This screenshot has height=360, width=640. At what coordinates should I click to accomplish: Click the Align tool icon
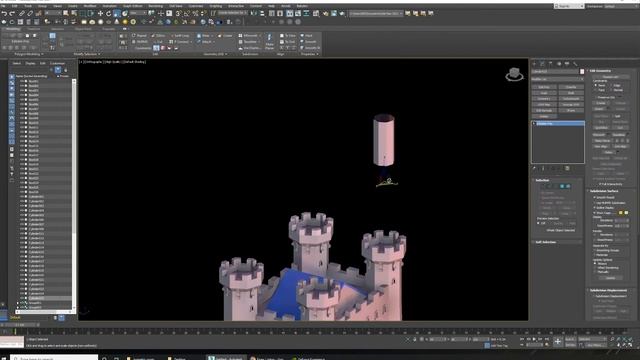click(262, 13)
